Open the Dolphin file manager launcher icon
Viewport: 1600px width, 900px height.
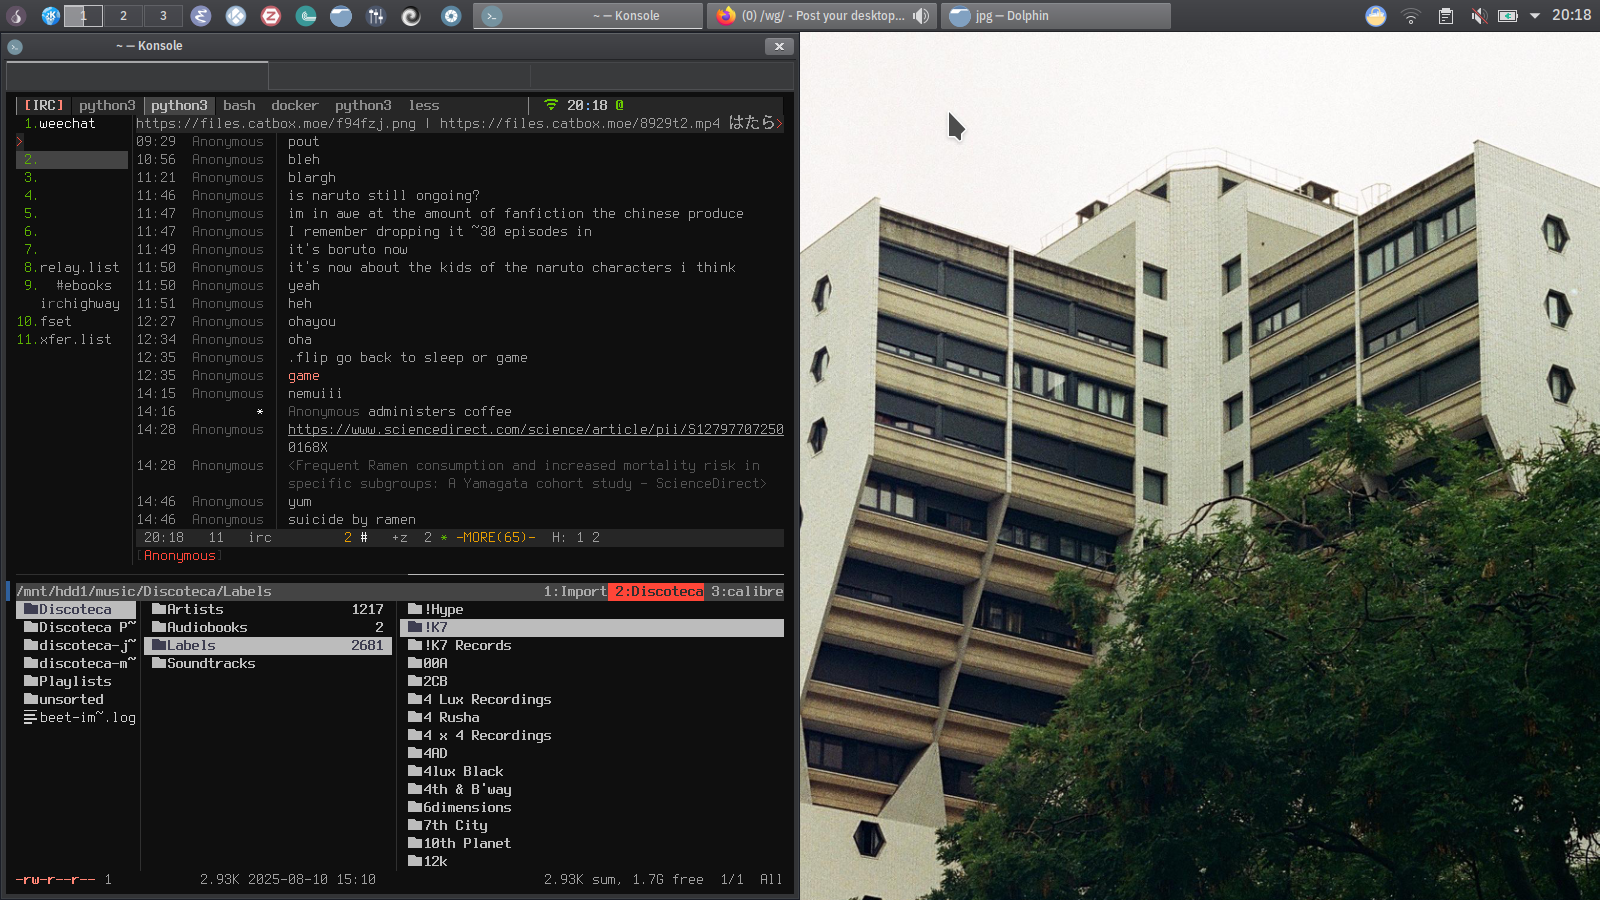click(341, 15)
